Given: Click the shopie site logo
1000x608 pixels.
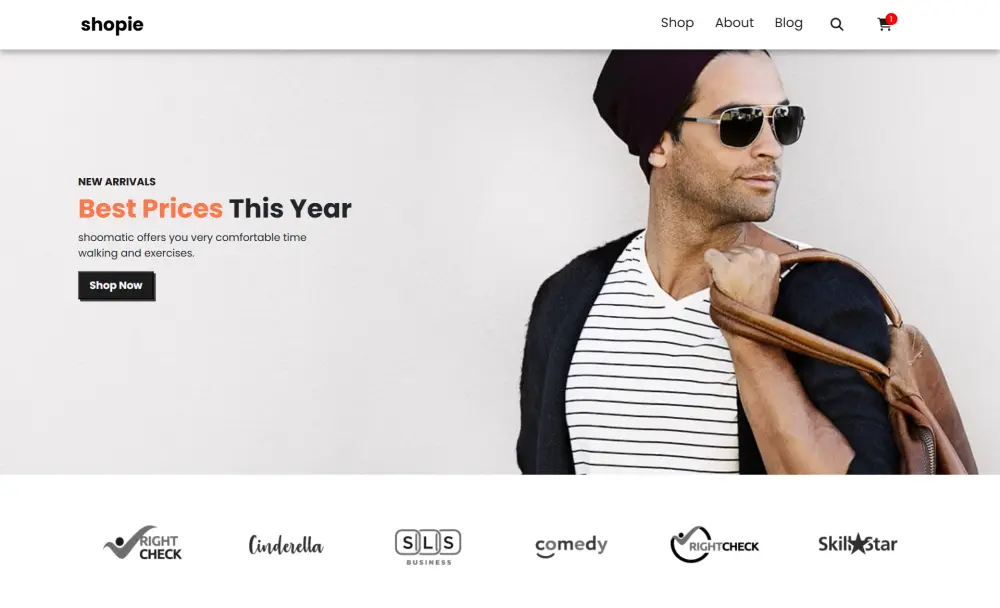Looking at the screenshot, I should [112, 24].
